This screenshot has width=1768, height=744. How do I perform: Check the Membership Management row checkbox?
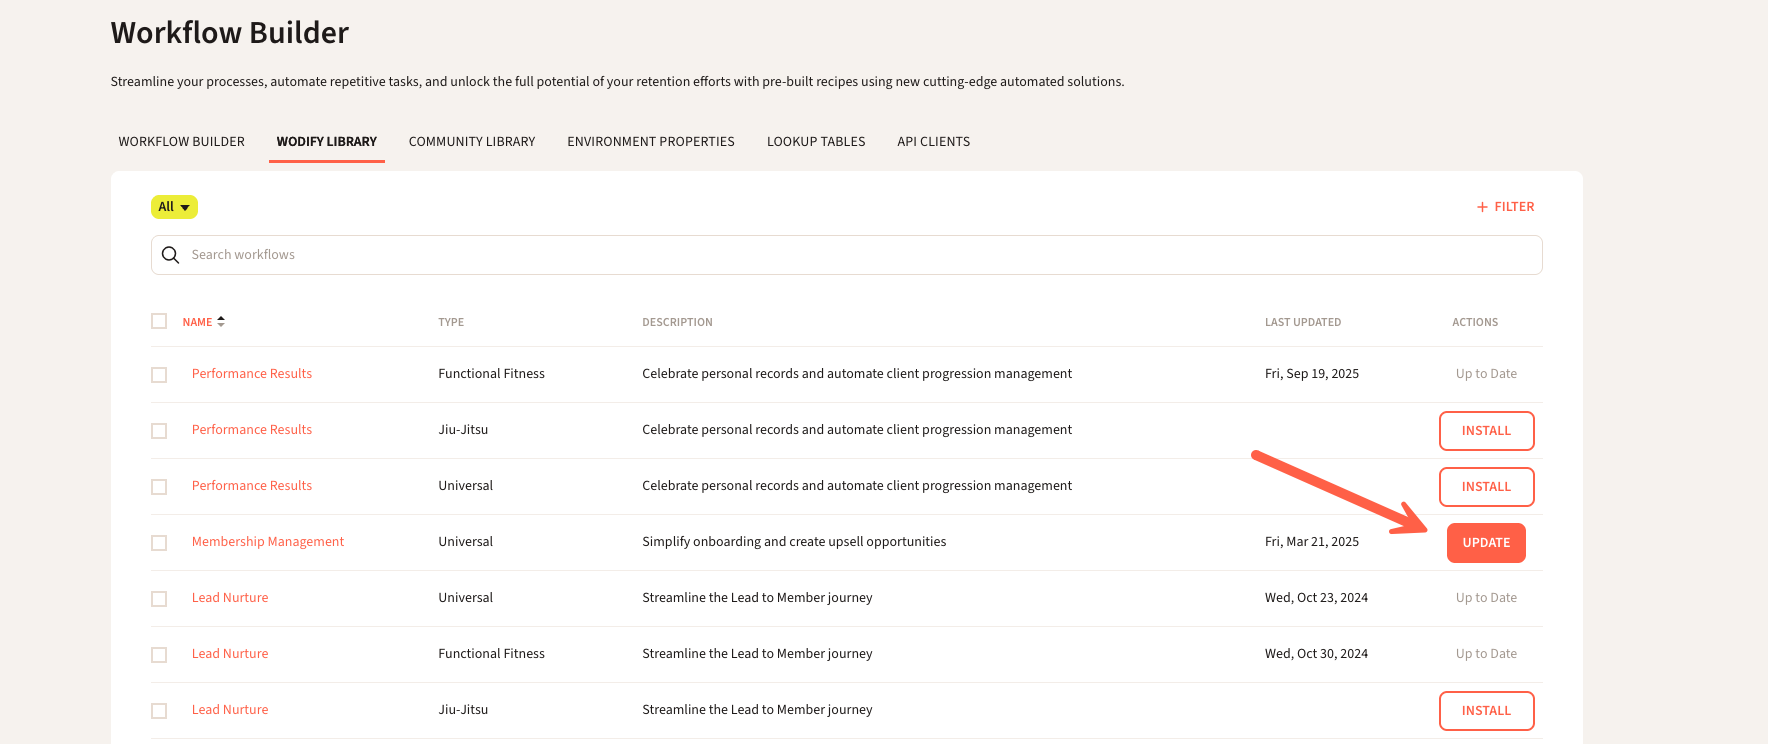[x=159, y=543]
